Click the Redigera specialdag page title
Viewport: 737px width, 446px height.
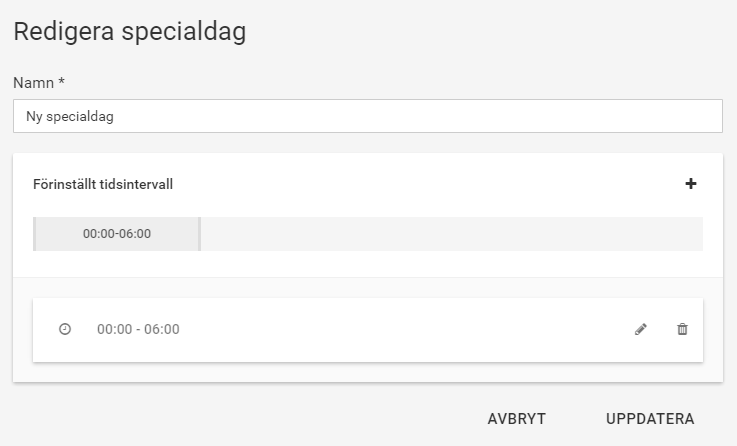130,32
